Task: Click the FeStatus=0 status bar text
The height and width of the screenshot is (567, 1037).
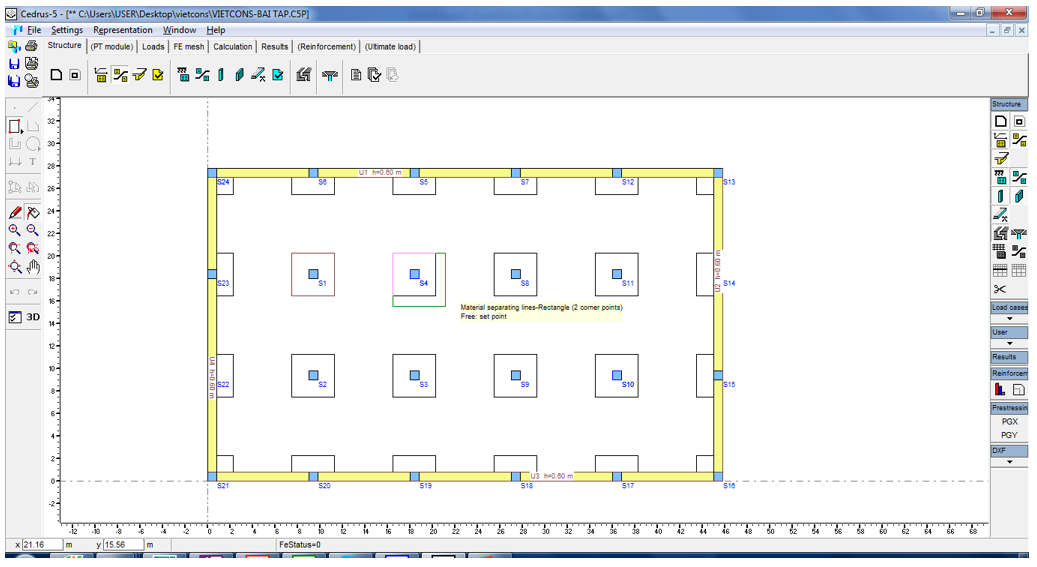Action: [300, 545]
